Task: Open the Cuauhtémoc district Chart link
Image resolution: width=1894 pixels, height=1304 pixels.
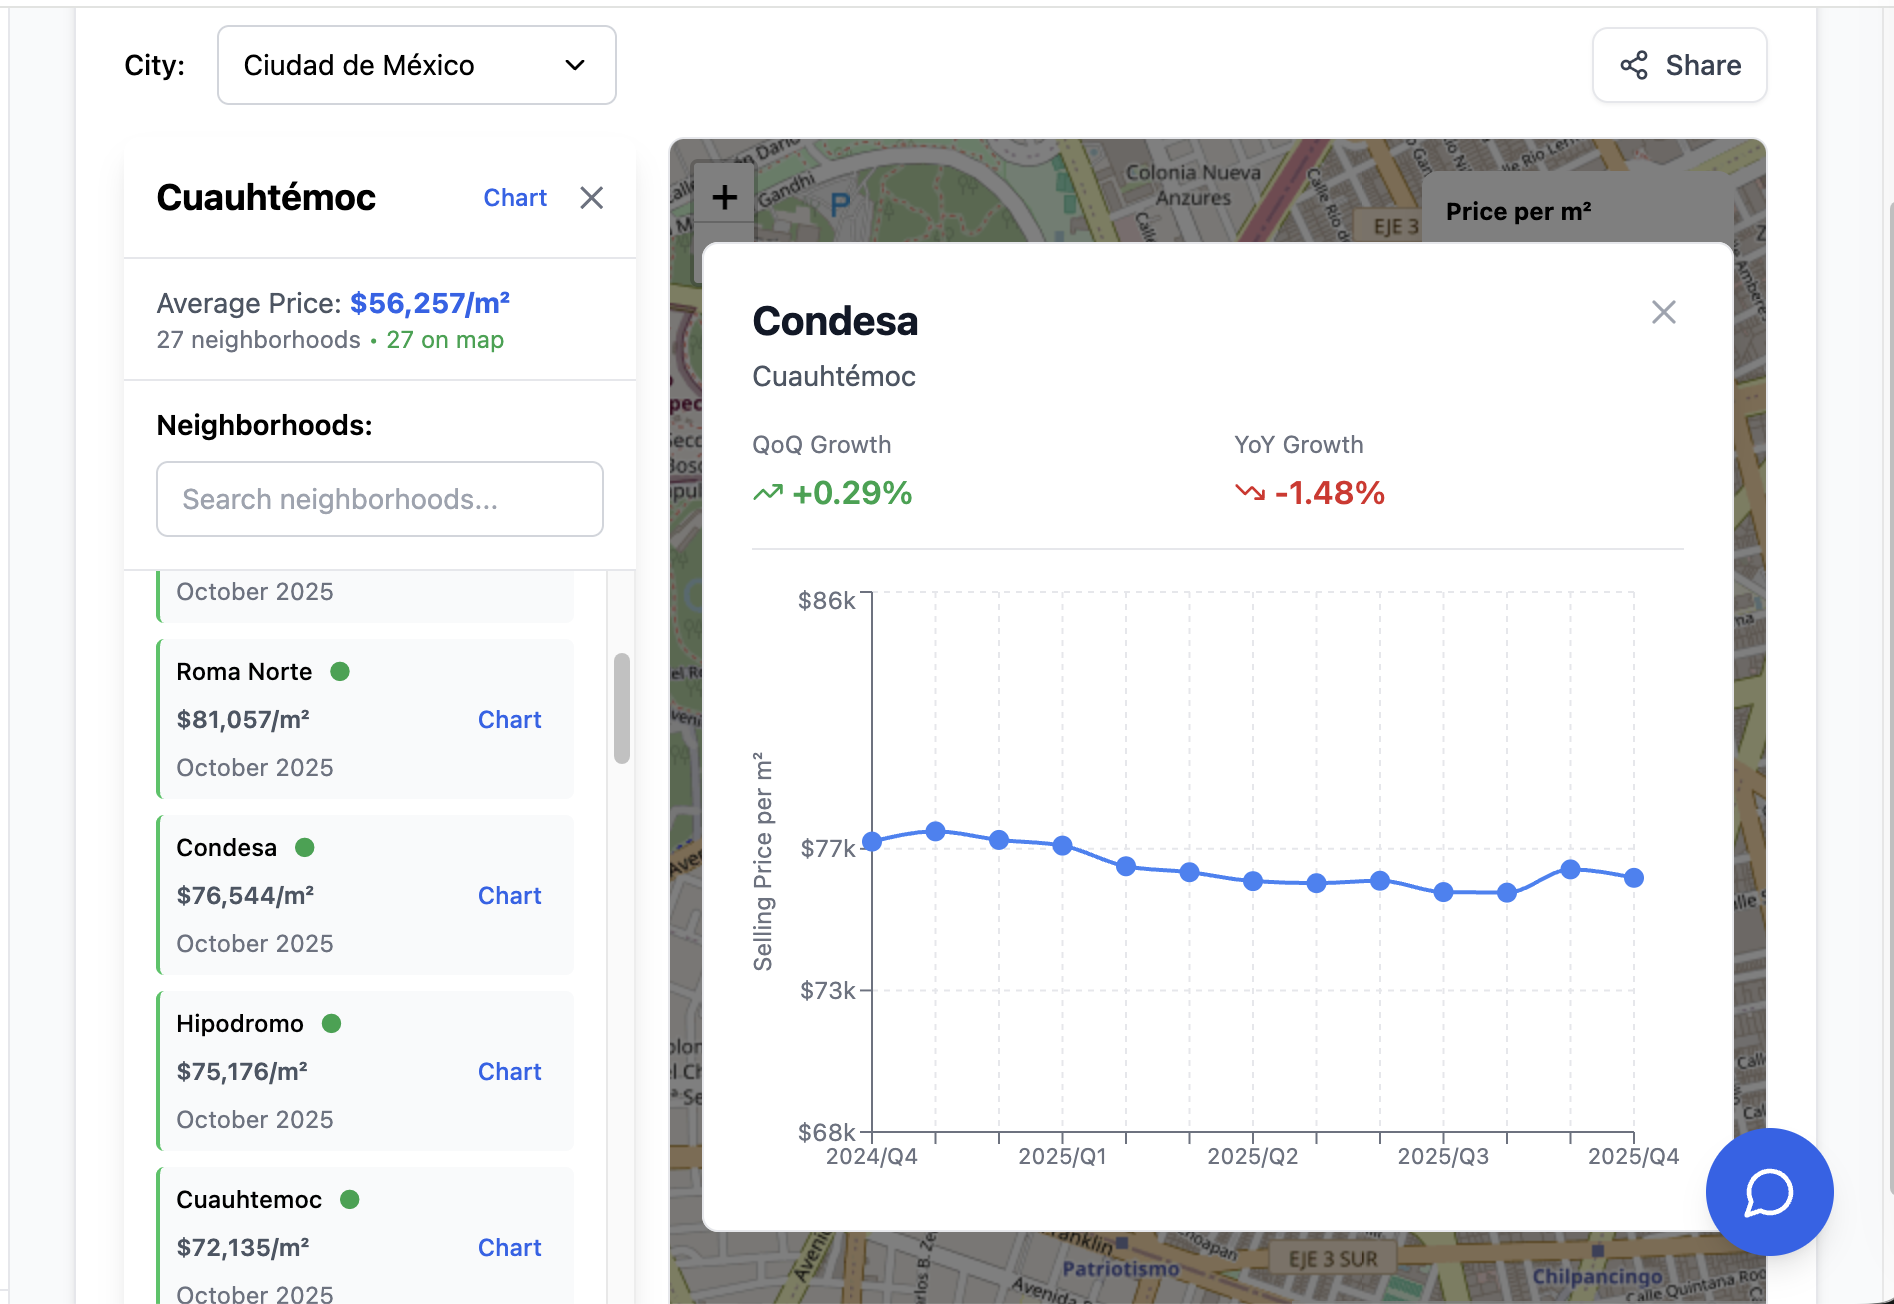Action: pyautogui.click(x=514, y=198)
